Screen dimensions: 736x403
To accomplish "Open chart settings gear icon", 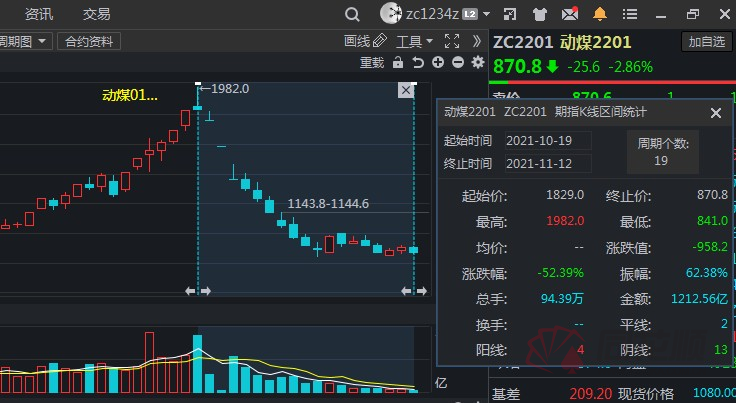I will pyautogui.click(x=477, y=63).
